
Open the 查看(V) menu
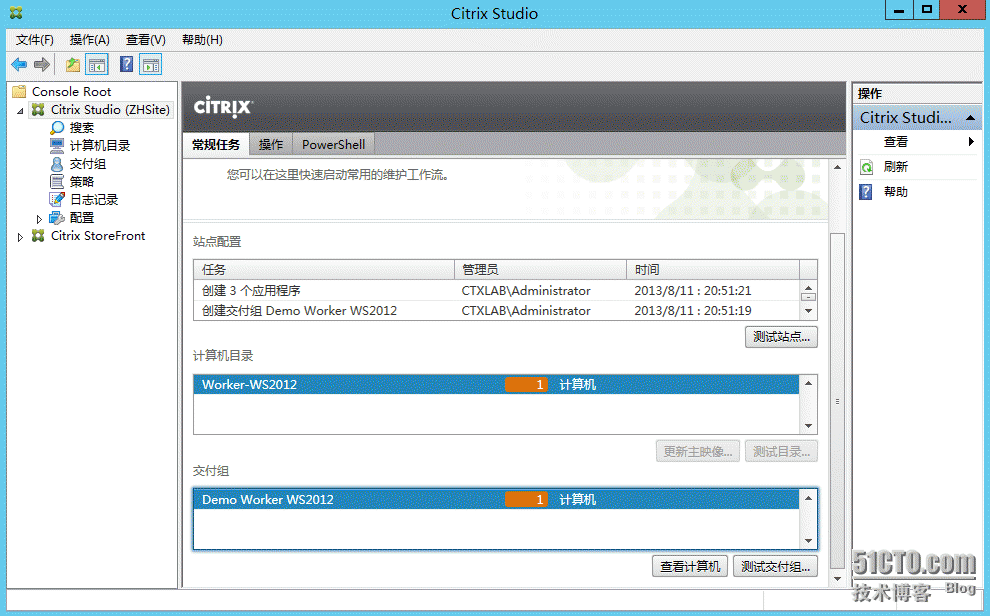[146, 40]
